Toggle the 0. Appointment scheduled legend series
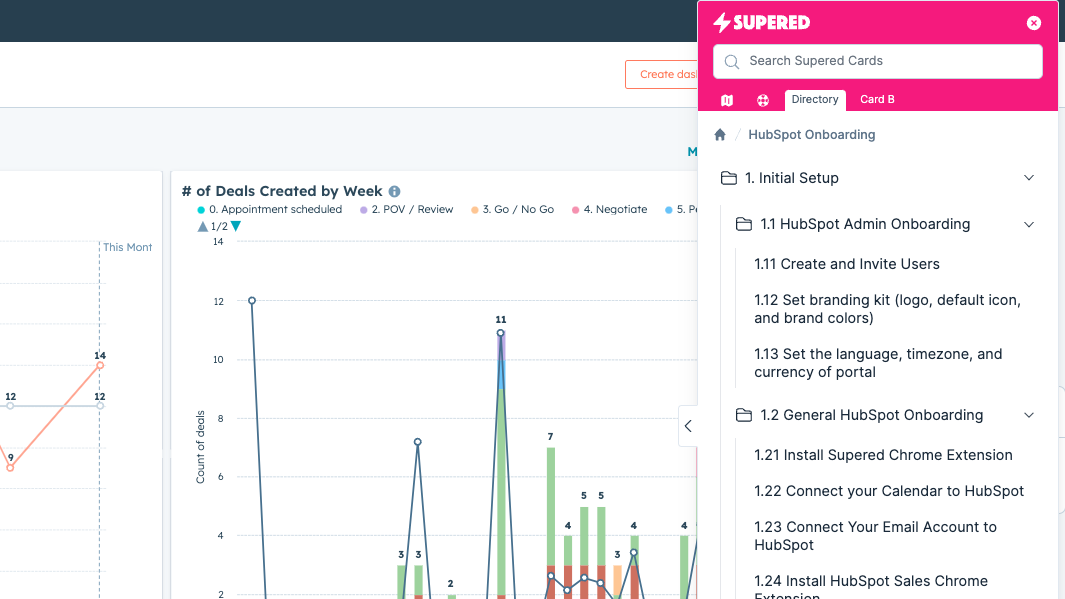The width and height of the screenshot is (1065, 599). [x=269, y=209]
